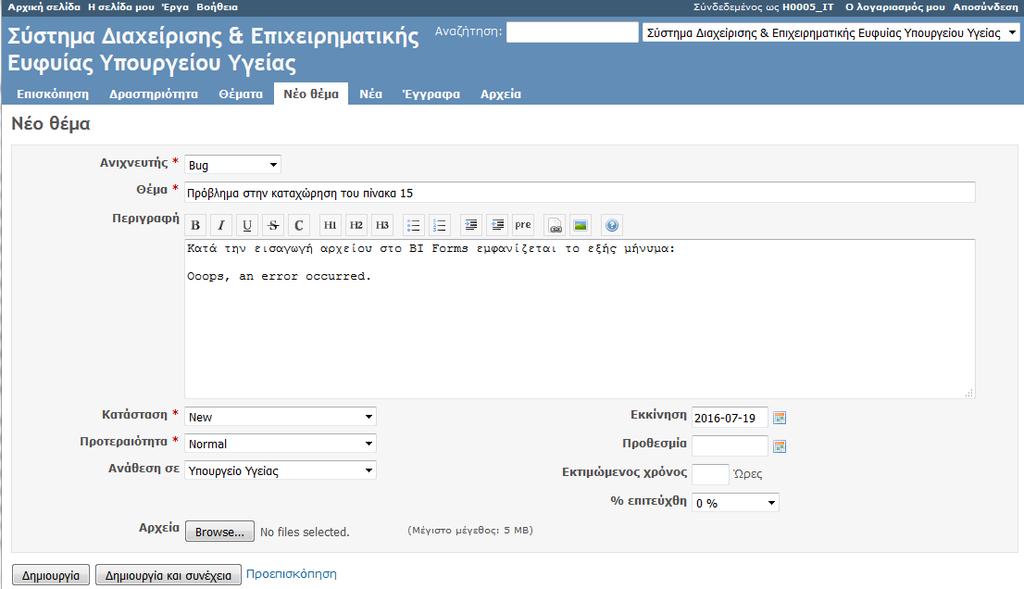Grab the description text area resize handle
The width and height of the screenshot is (1024, 589).
(x=969, y=392)
